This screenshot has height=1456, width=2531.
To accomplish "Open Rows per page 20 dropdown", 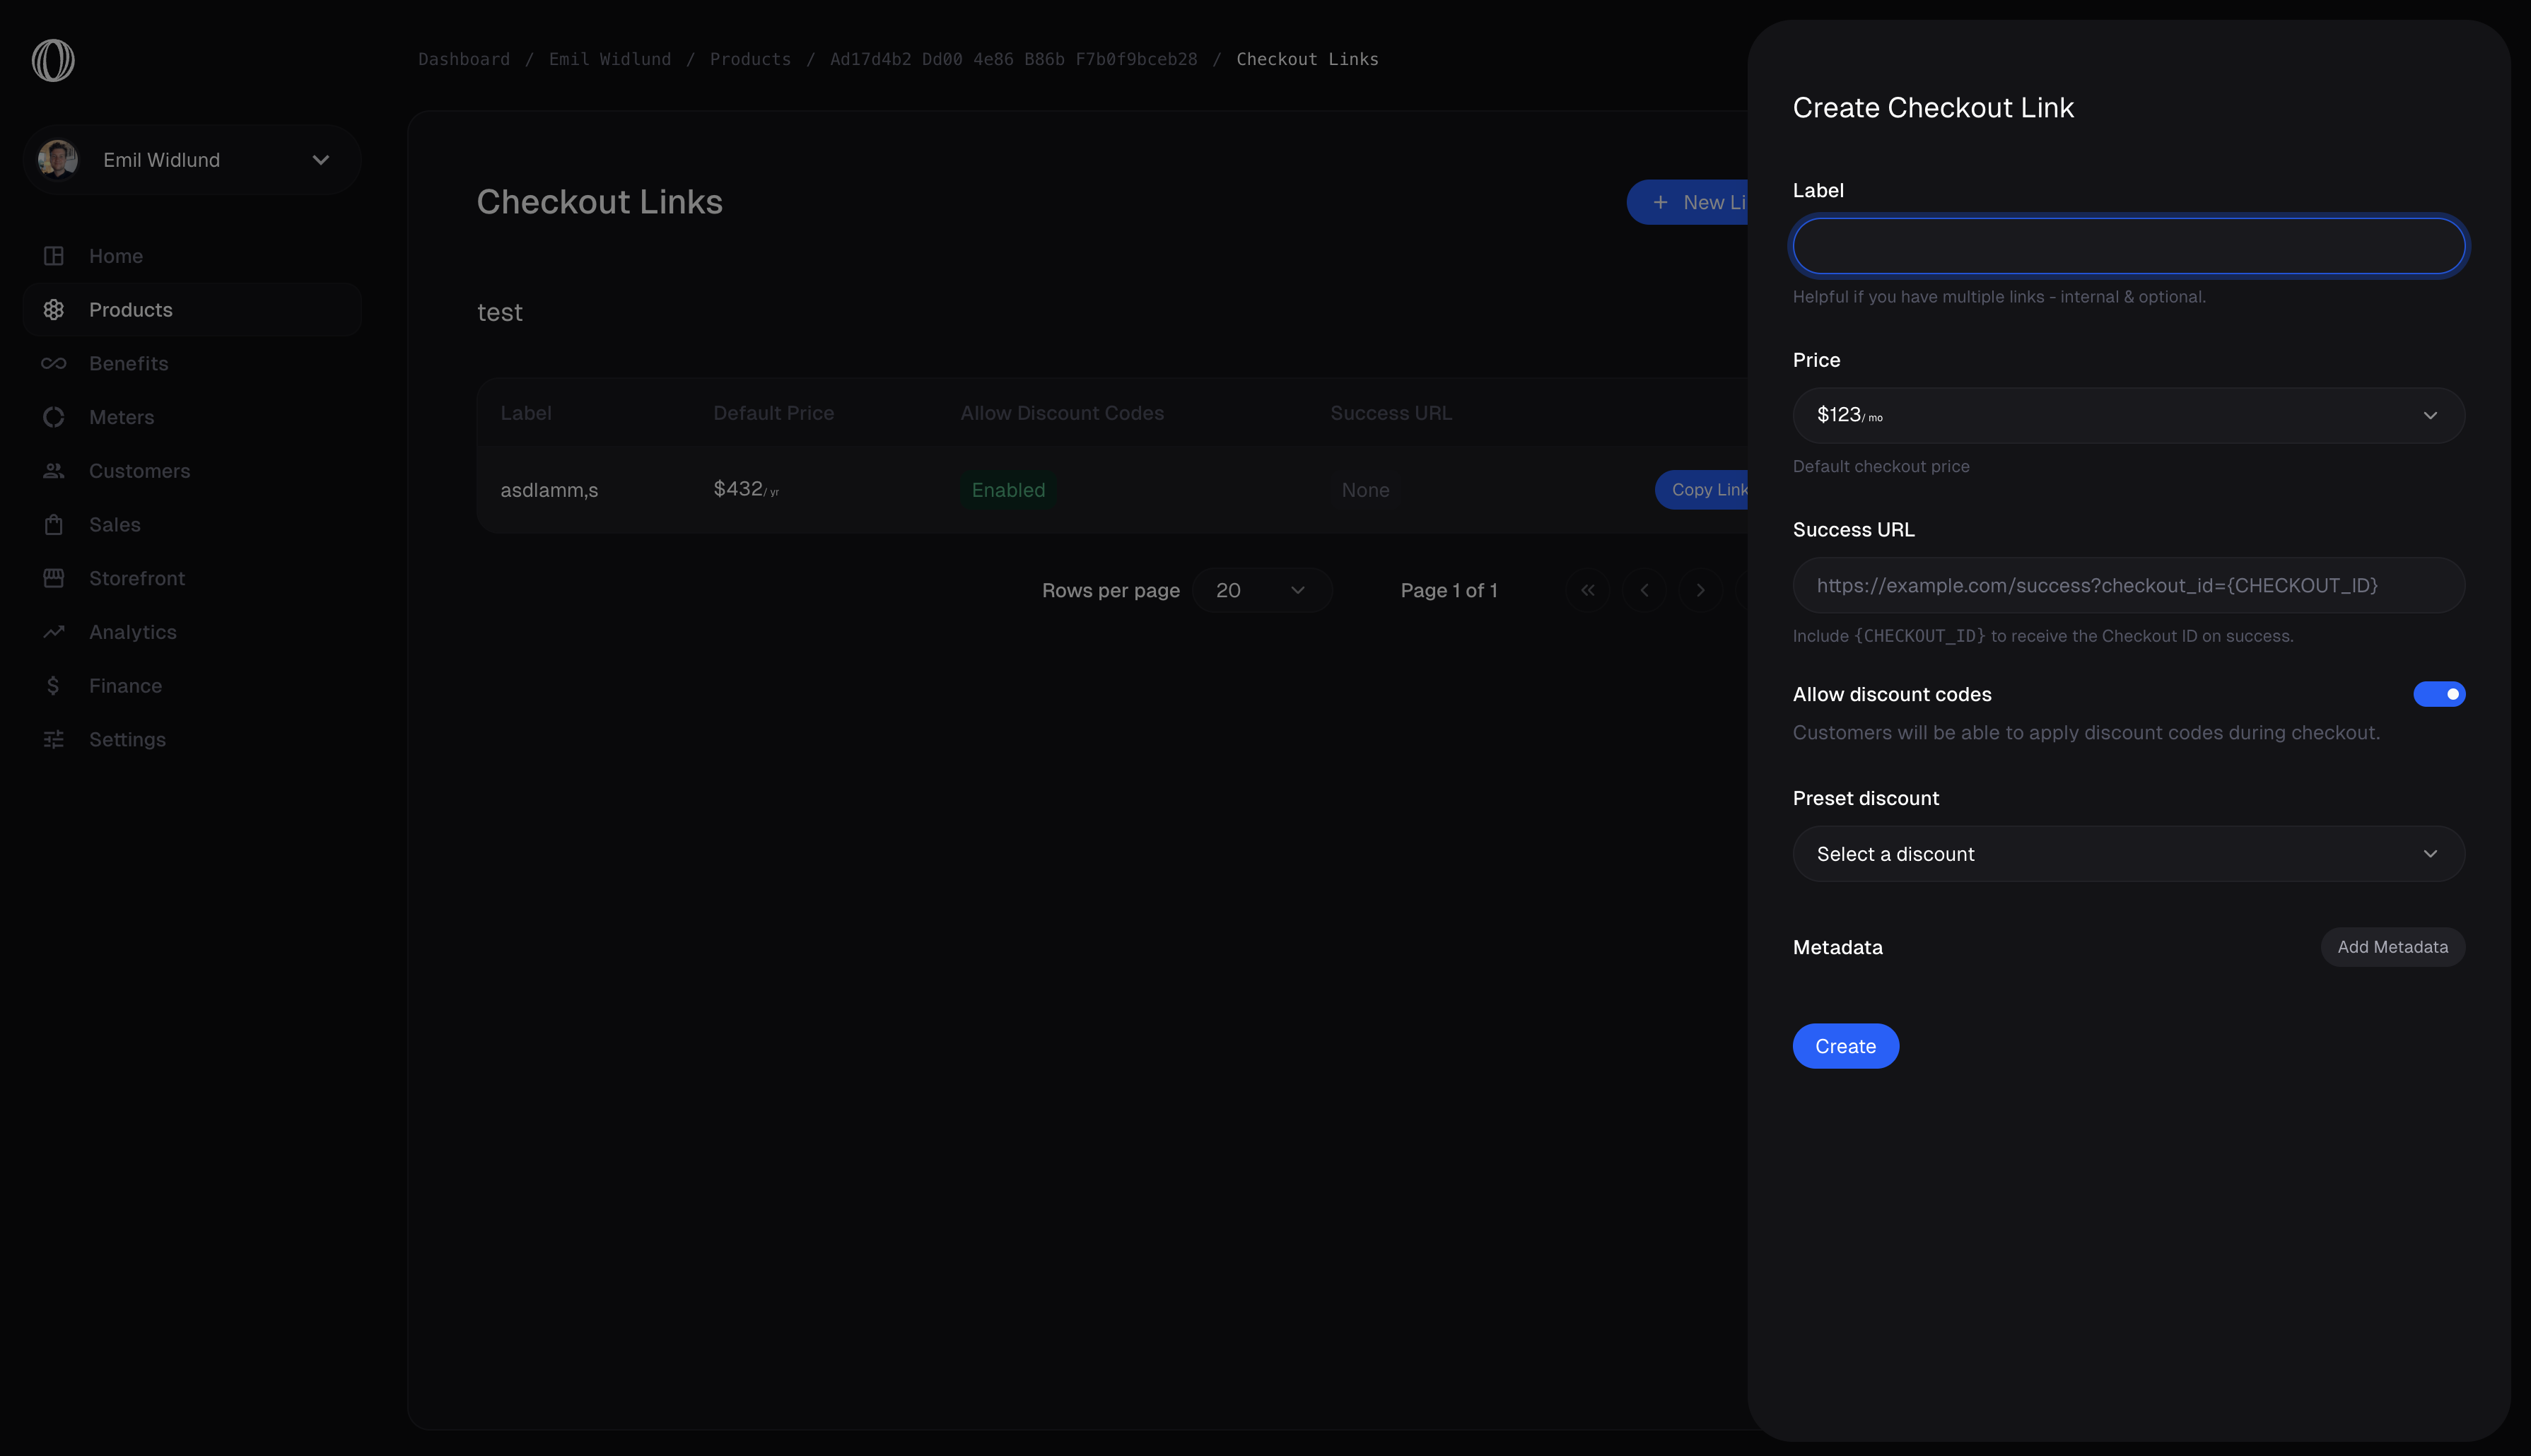I will [x=1262, y=590].
